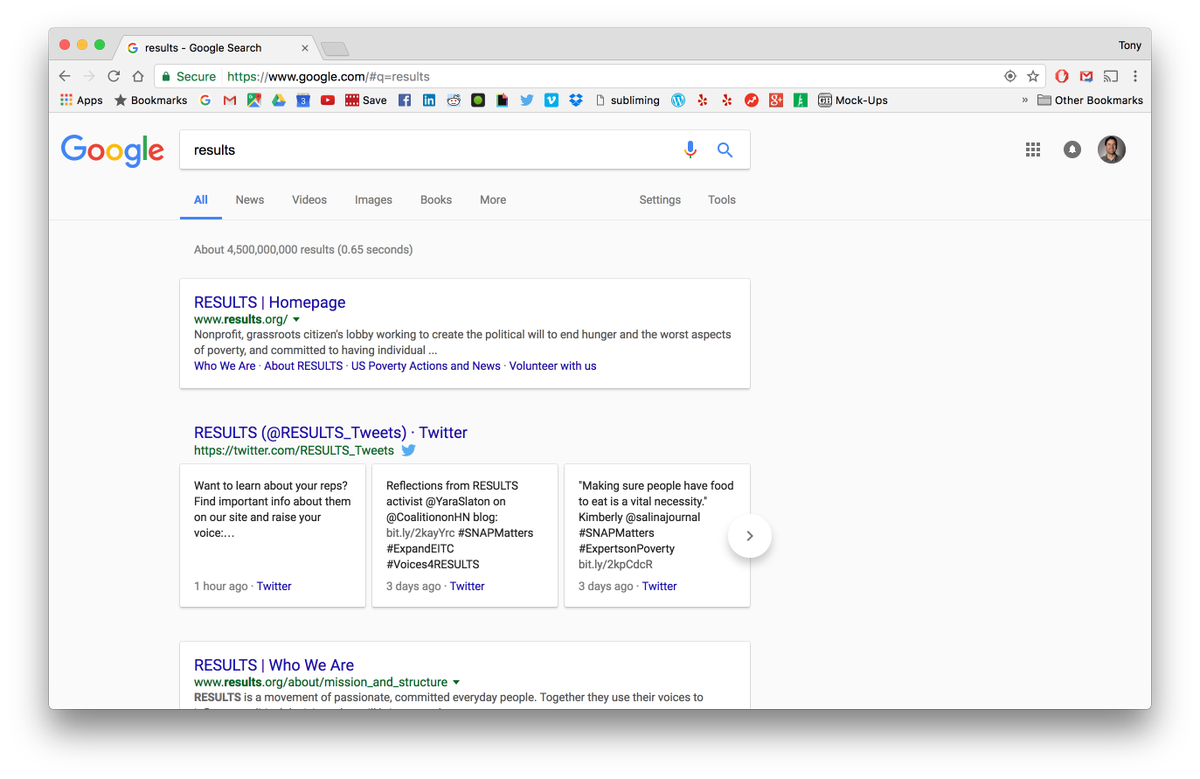Image resolution: width=1200 pixels, height=779 pixels.
Task: Reload the current page
Action: pos(114,76)
